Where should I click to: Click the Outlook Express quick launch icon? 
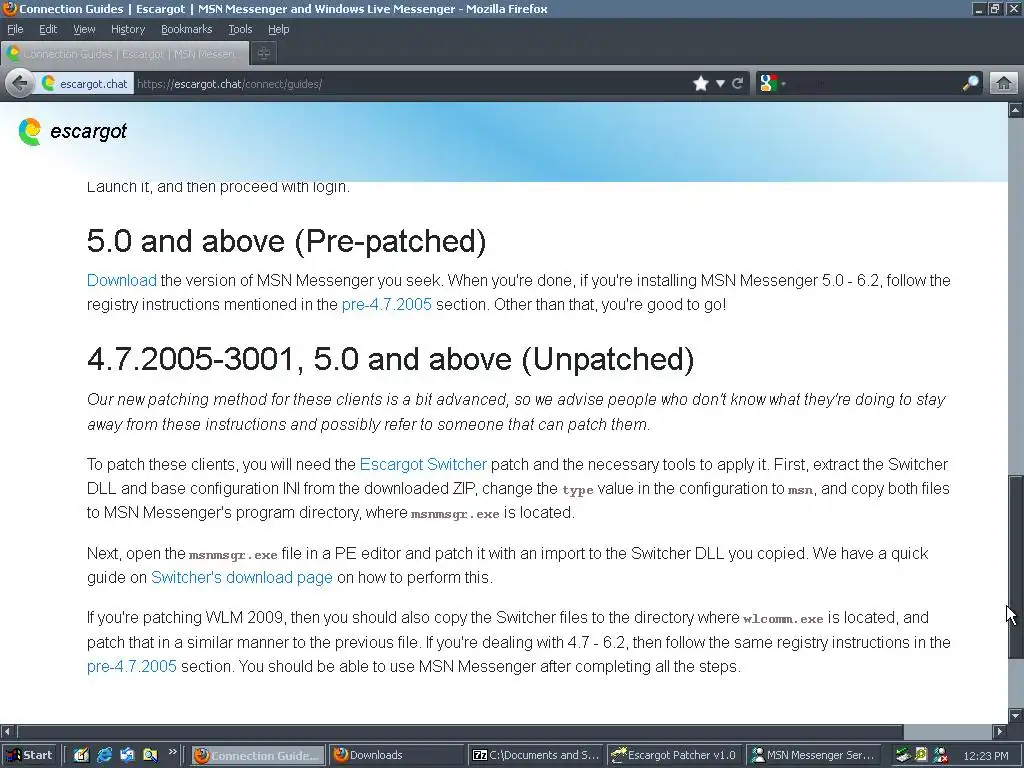coord(127,755)
